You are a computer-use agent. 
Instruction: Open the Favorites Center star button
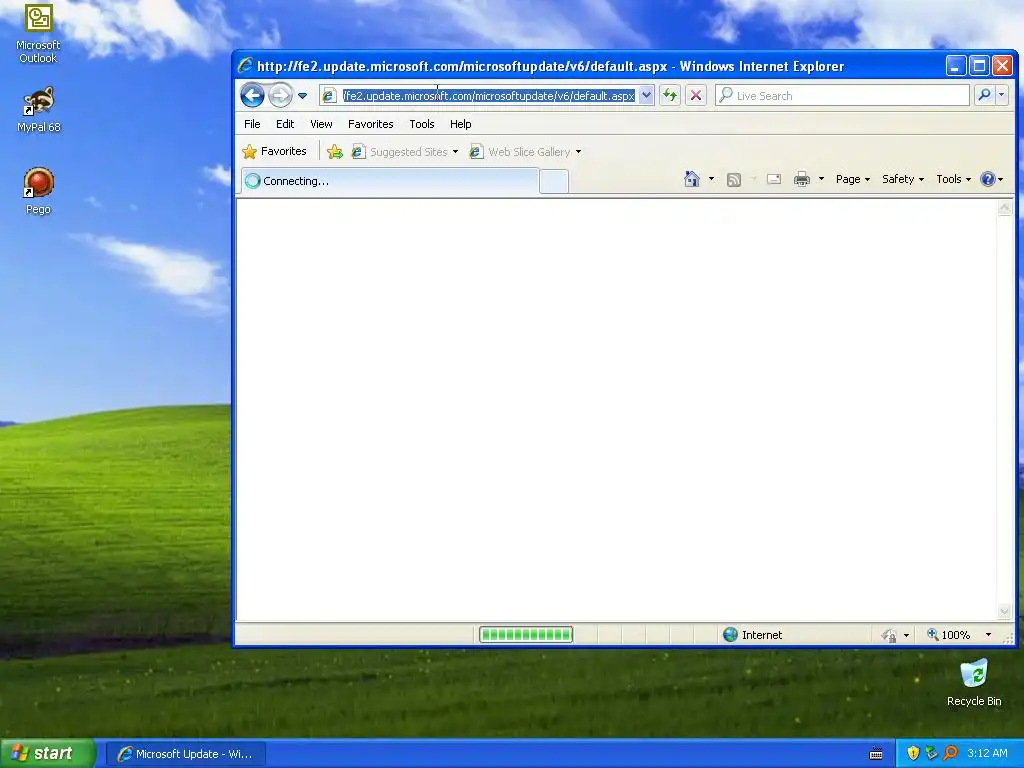tap(274, 152)
